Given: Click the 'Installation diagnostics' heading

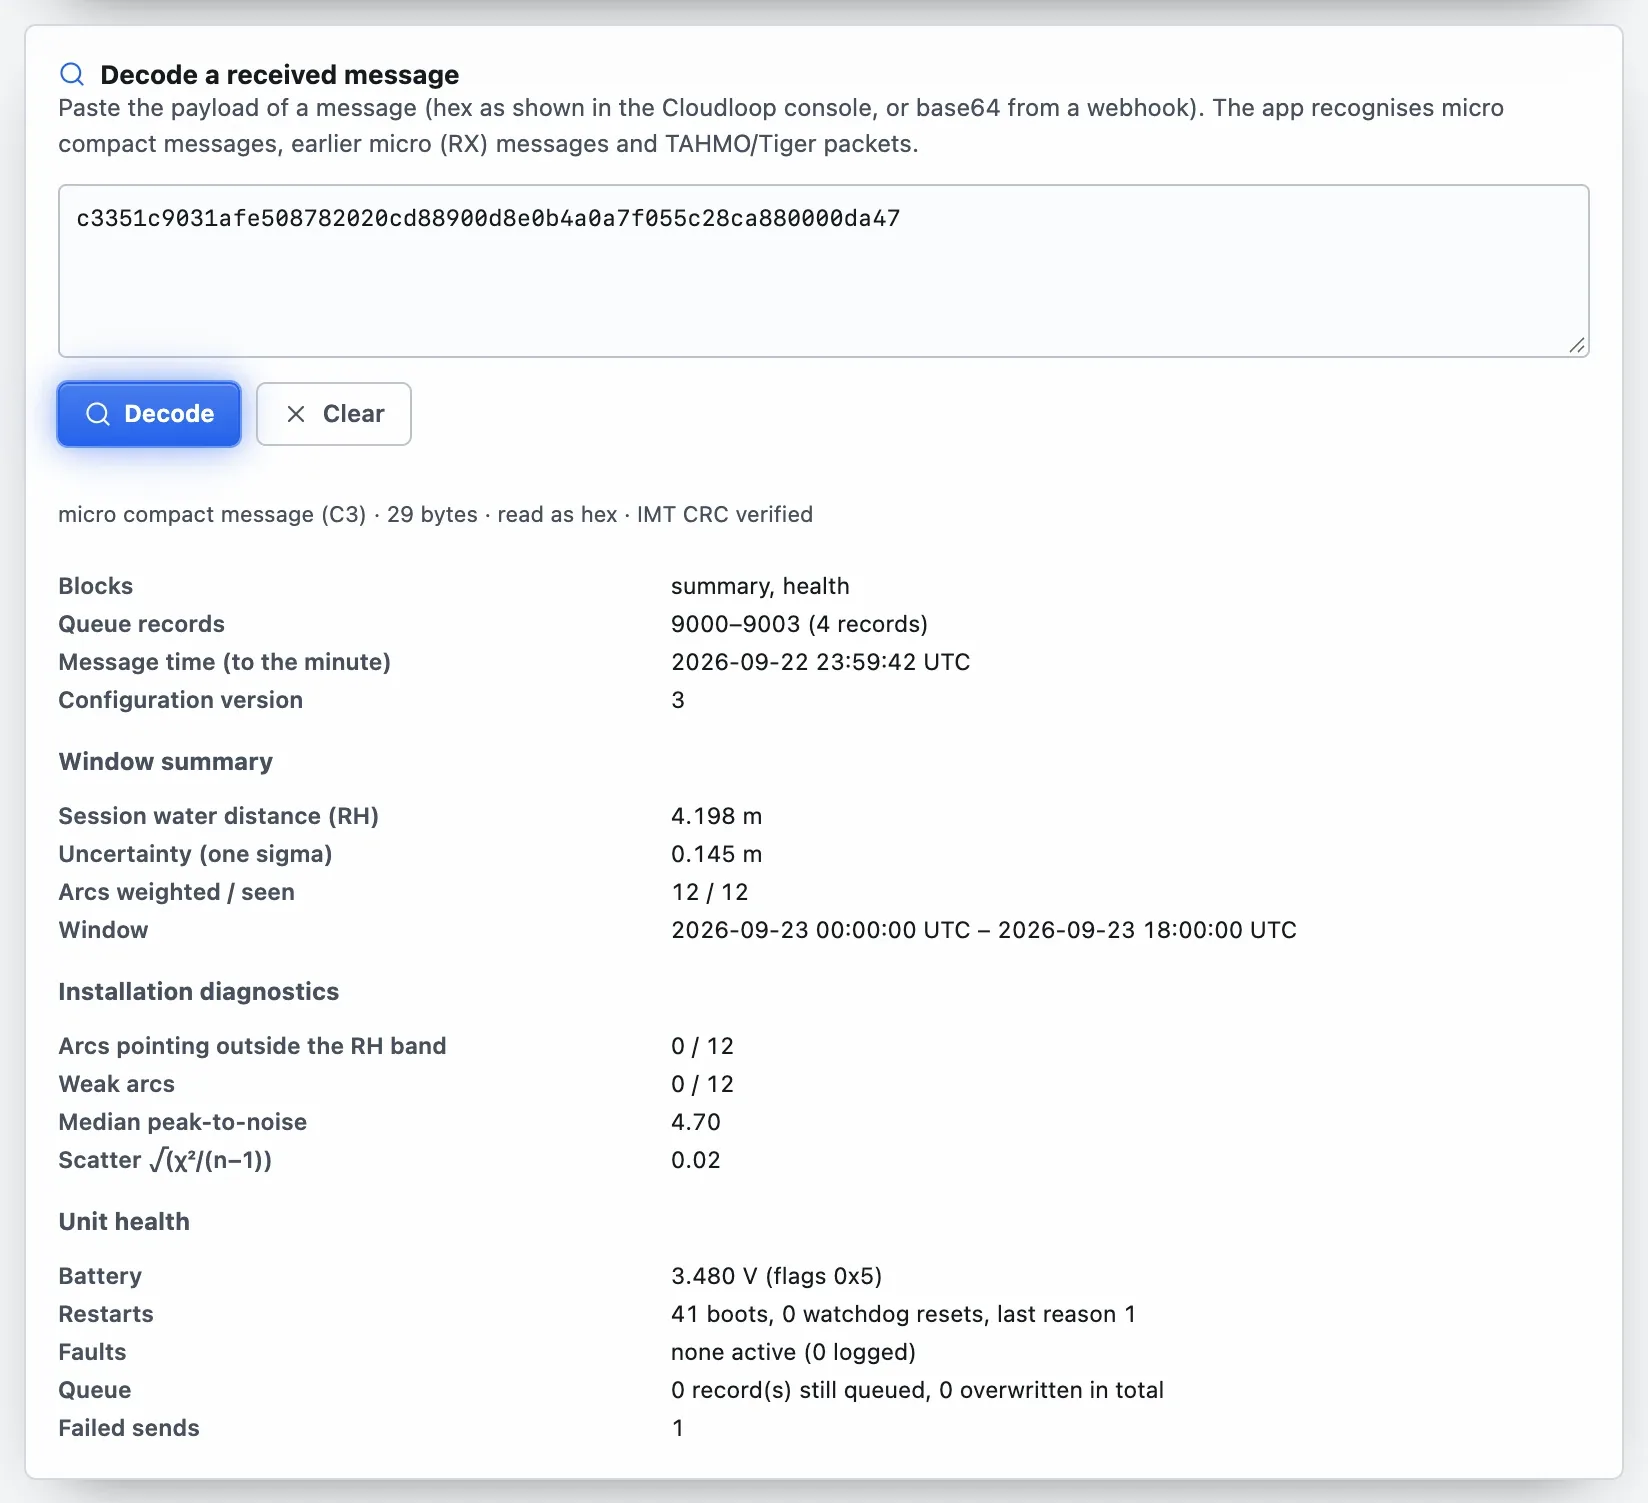Looking at the screenshot, I should coord(199,992).
